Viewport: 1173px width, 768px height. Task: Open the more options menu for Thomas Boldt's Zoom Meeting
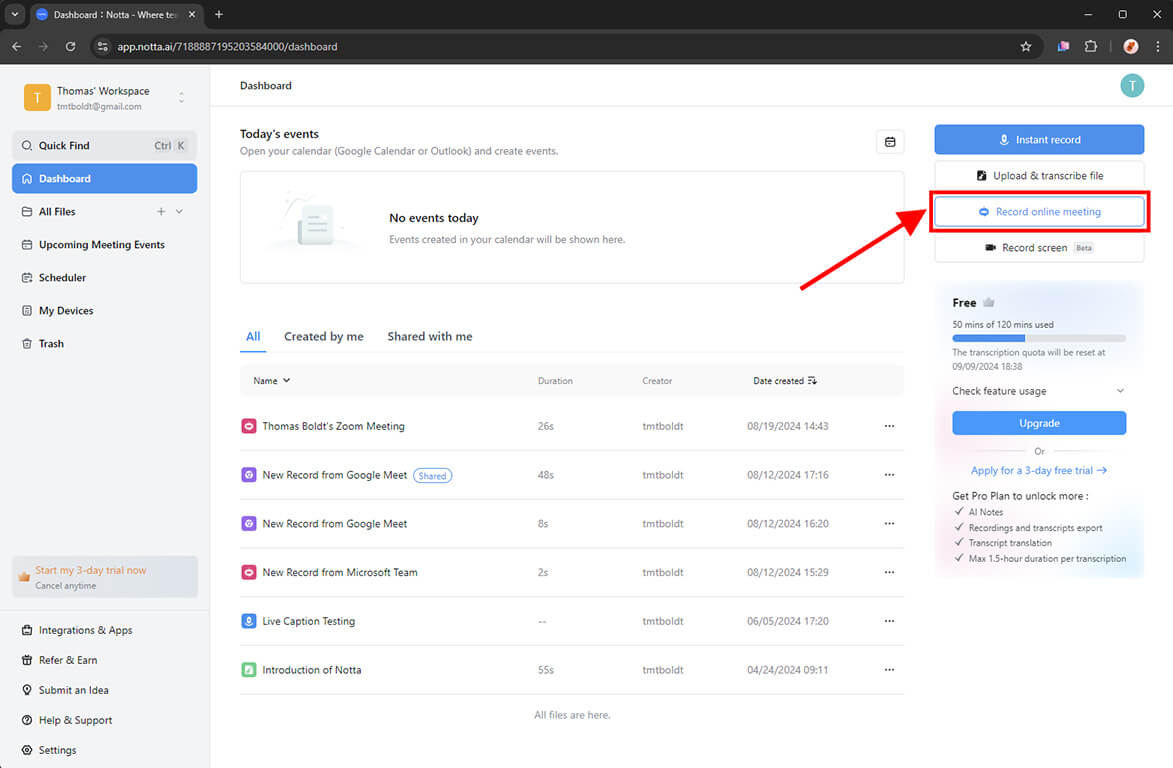[x=889, y=426]
